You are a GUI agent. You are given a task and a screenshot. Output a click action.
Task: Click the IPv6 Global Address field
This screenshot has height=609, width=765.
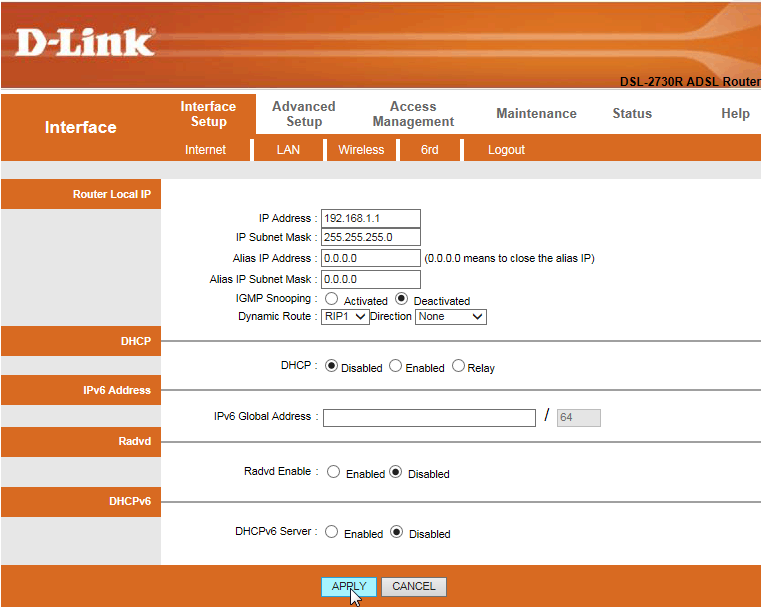(429, 418)
